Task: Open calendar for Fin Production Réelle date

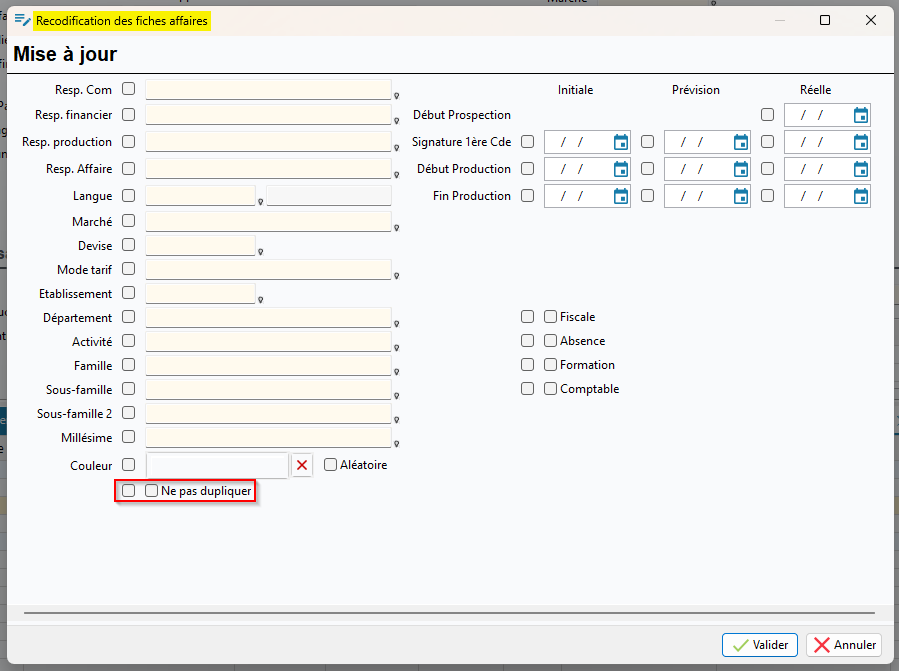Action: (x=861, y=196)
